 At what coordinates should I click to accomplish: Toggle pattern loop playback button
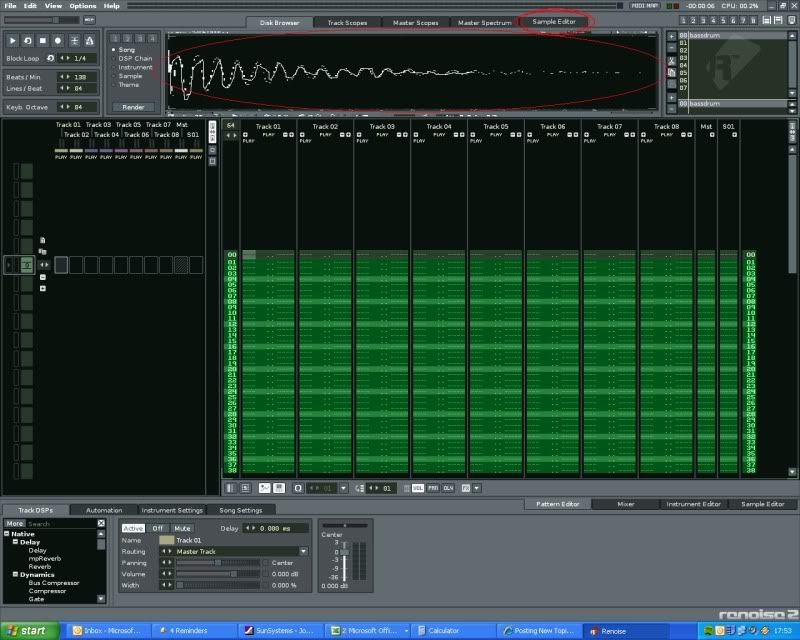pyautogui.click(x=28, y=41)
